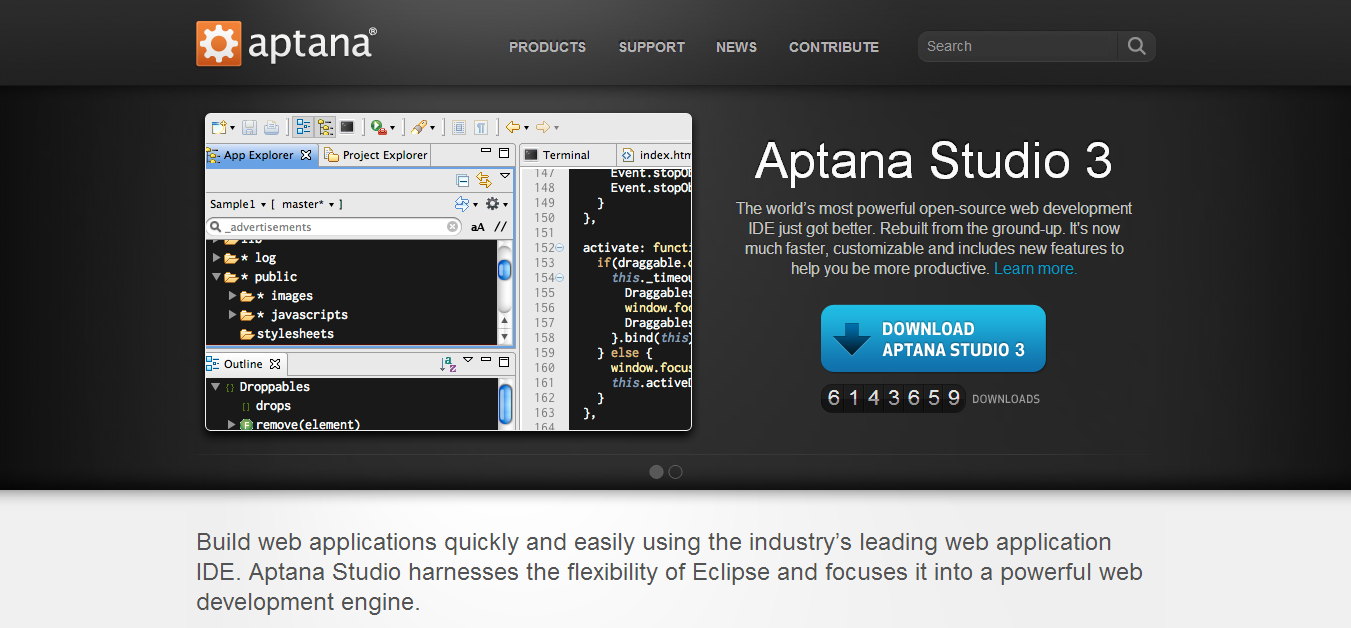Open the PRODUCTS menu

(547, 47)
